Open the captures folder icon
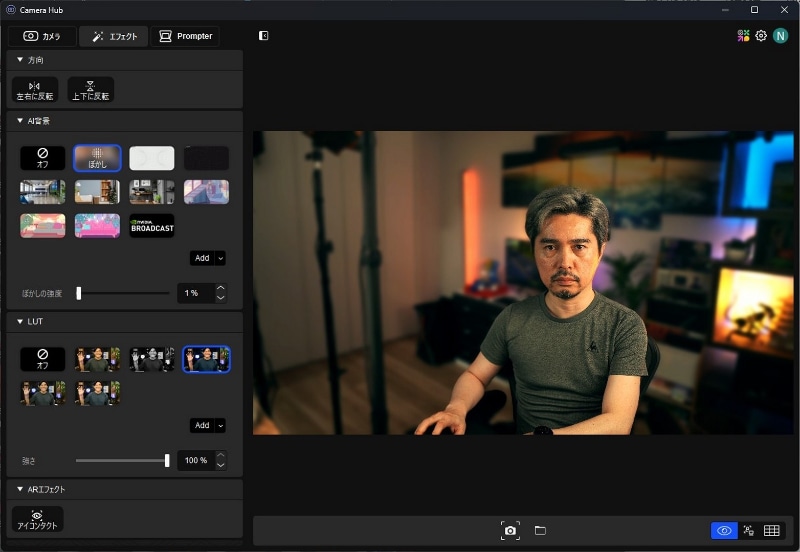 [540, 530]
